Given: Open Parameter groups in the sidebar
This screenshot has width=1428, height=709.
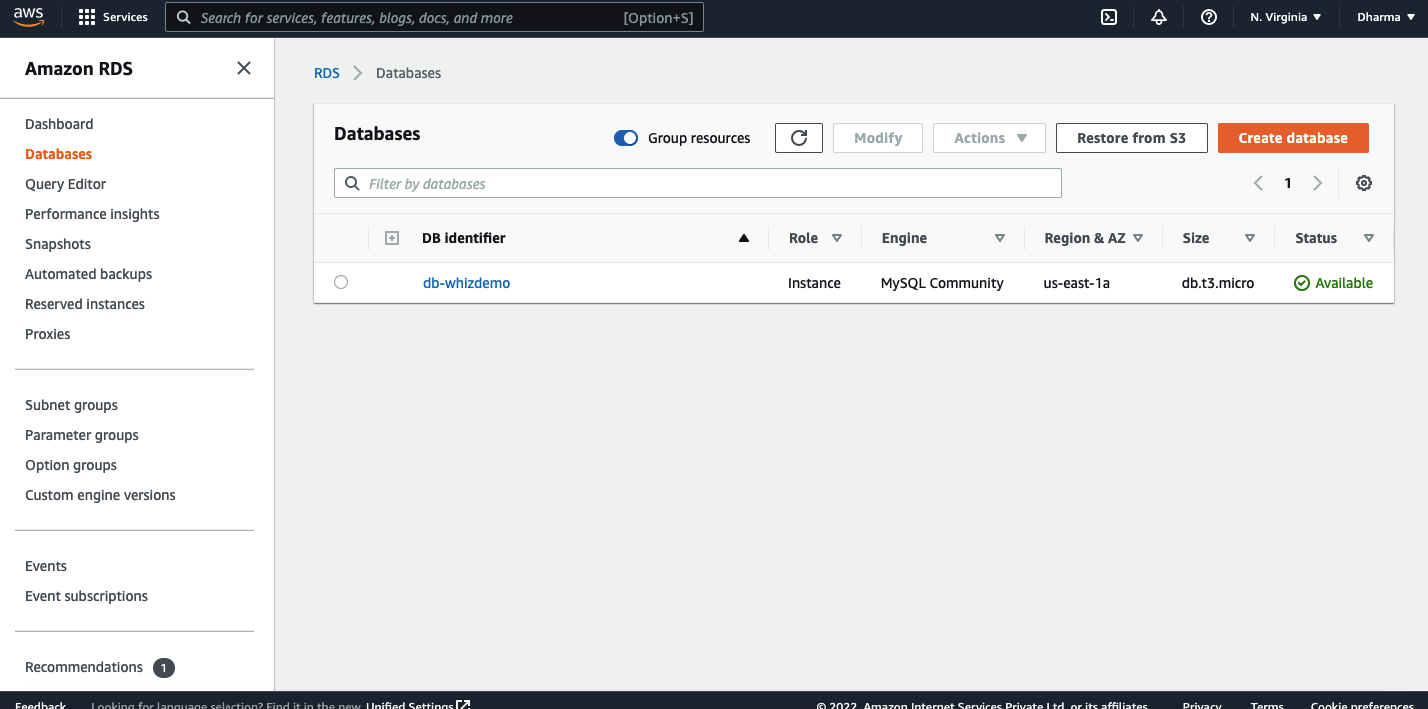Looking at the screenshot, I should 82,435.
